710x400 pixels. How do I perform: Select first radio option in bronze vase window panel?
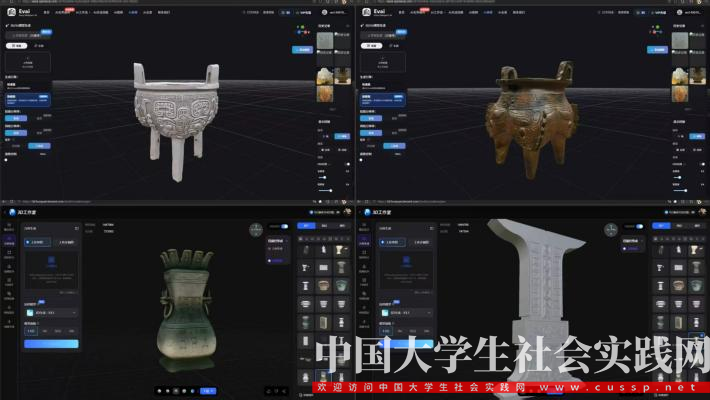pyautogui.click(x=37, y=242)
